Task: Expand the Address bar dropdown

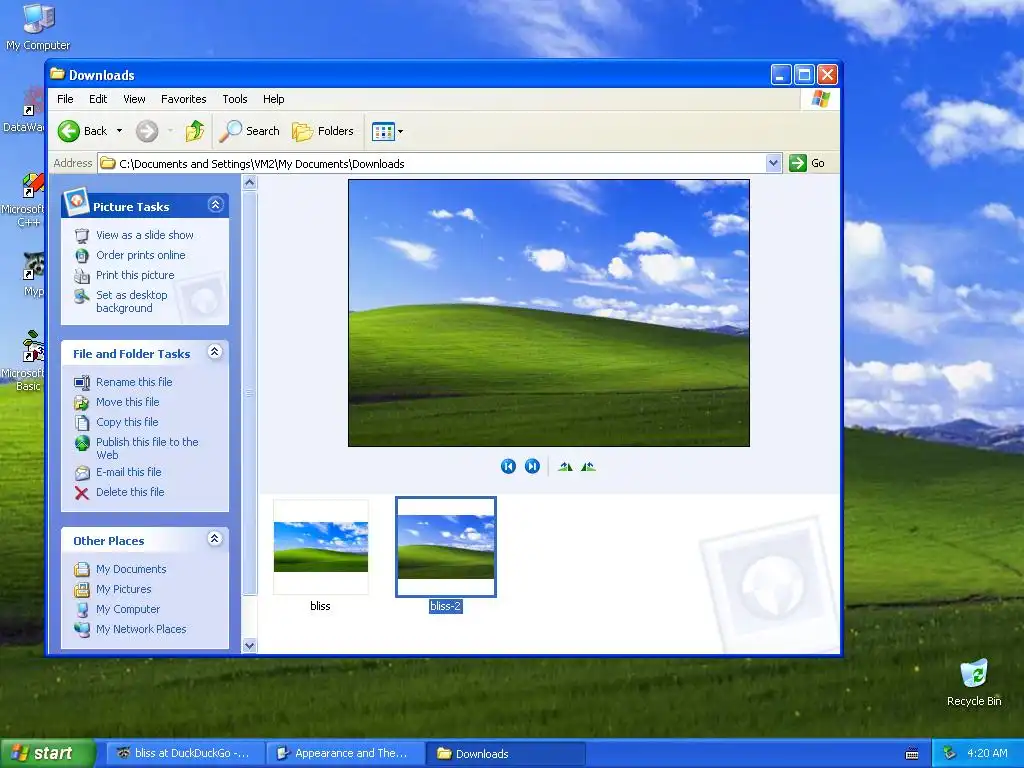Action: point(773,163)
